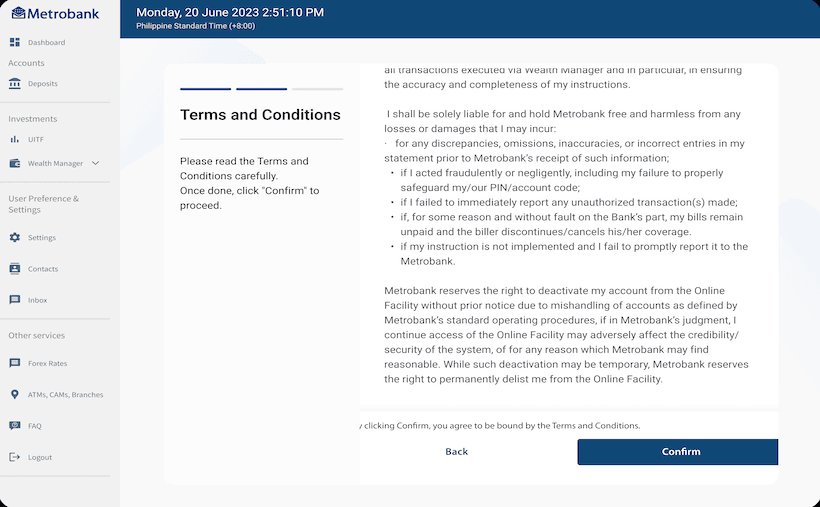820x507 pixels.
Task: Click the first progress step bar
Action: [206, 89]
